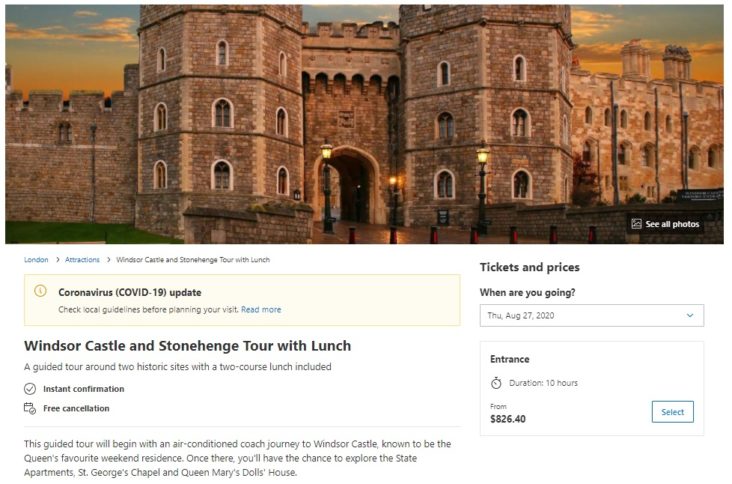Click the Instant confirmation label

84,389
